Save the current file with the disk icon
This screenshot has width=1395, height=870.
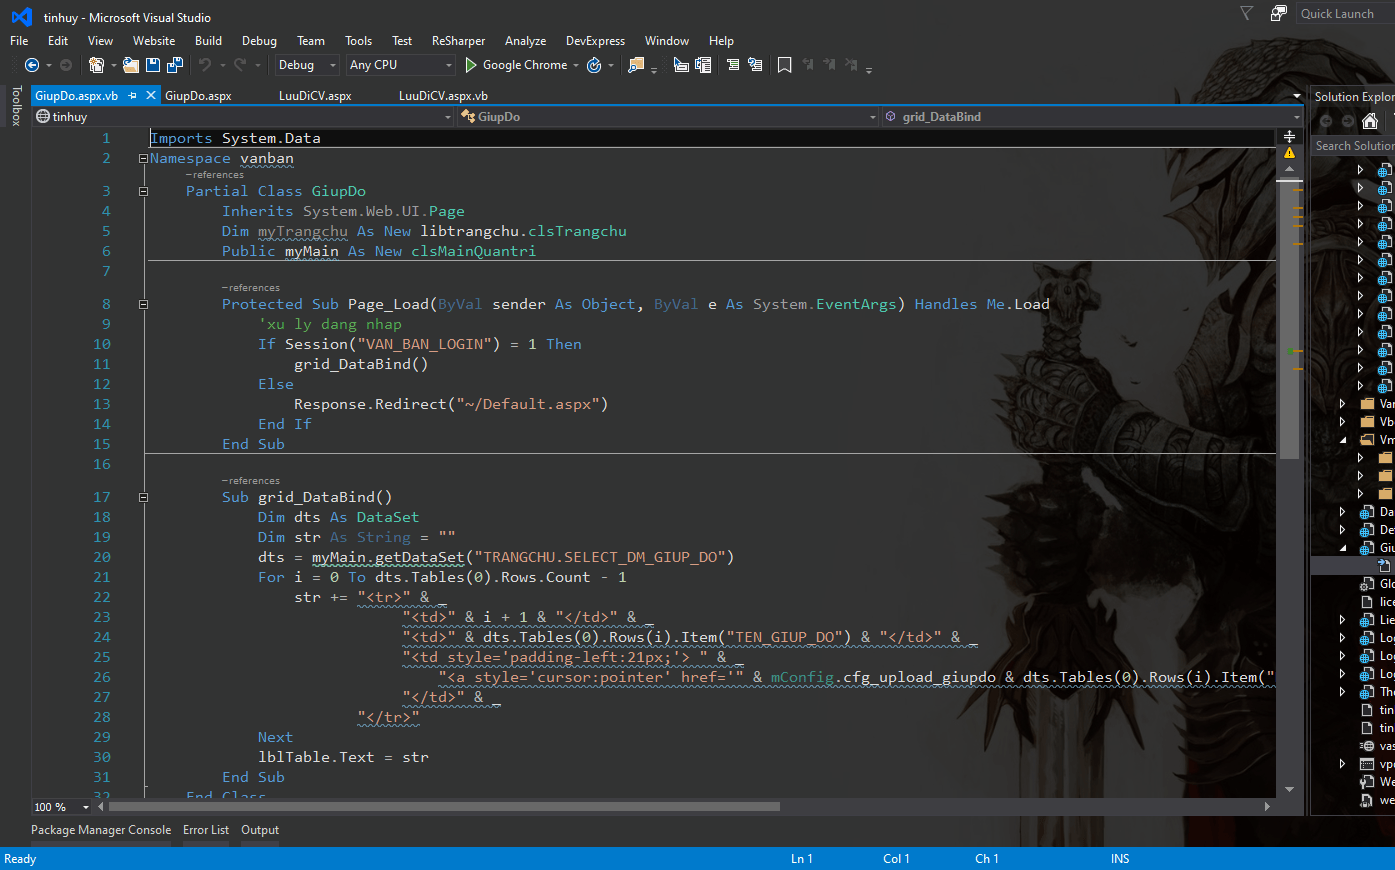[x=153, y=65]
